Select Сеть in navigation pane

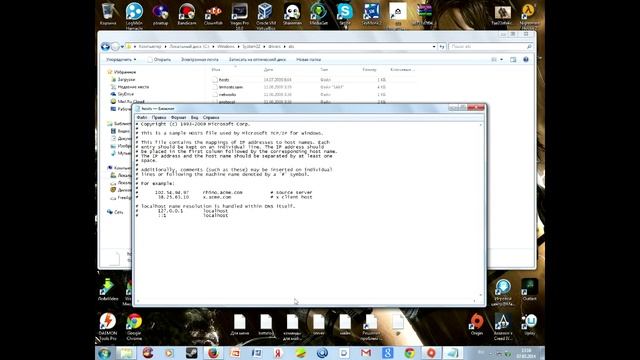[x=118, y=212]
